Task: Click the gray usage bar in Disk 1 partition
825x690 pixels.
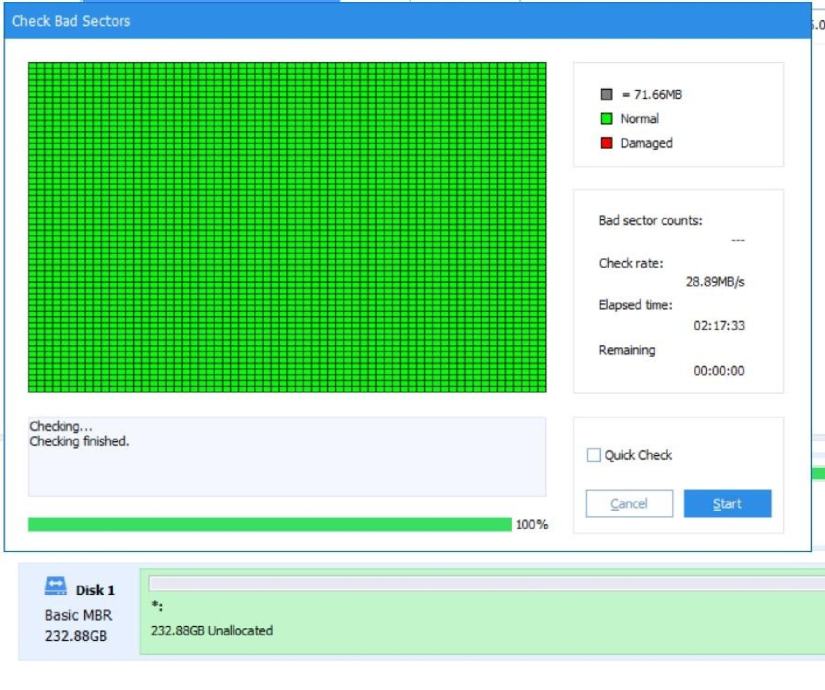Action: point(487,583)
